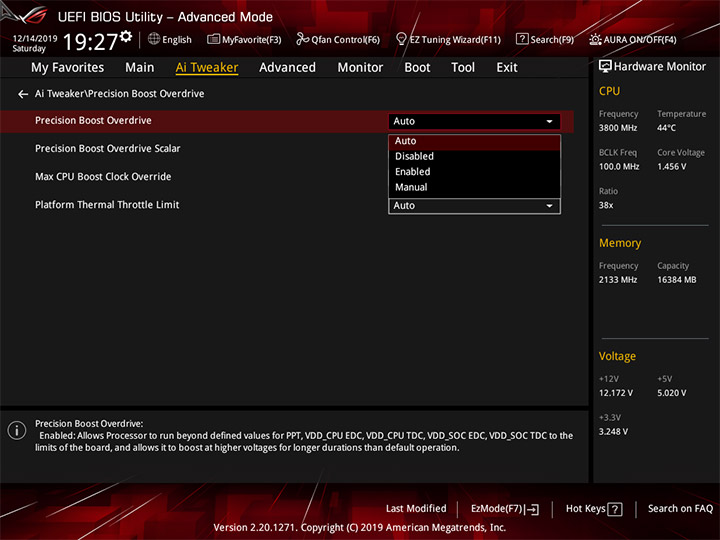Click the Memory frequency 2133 MHz value

click(618, 280)
